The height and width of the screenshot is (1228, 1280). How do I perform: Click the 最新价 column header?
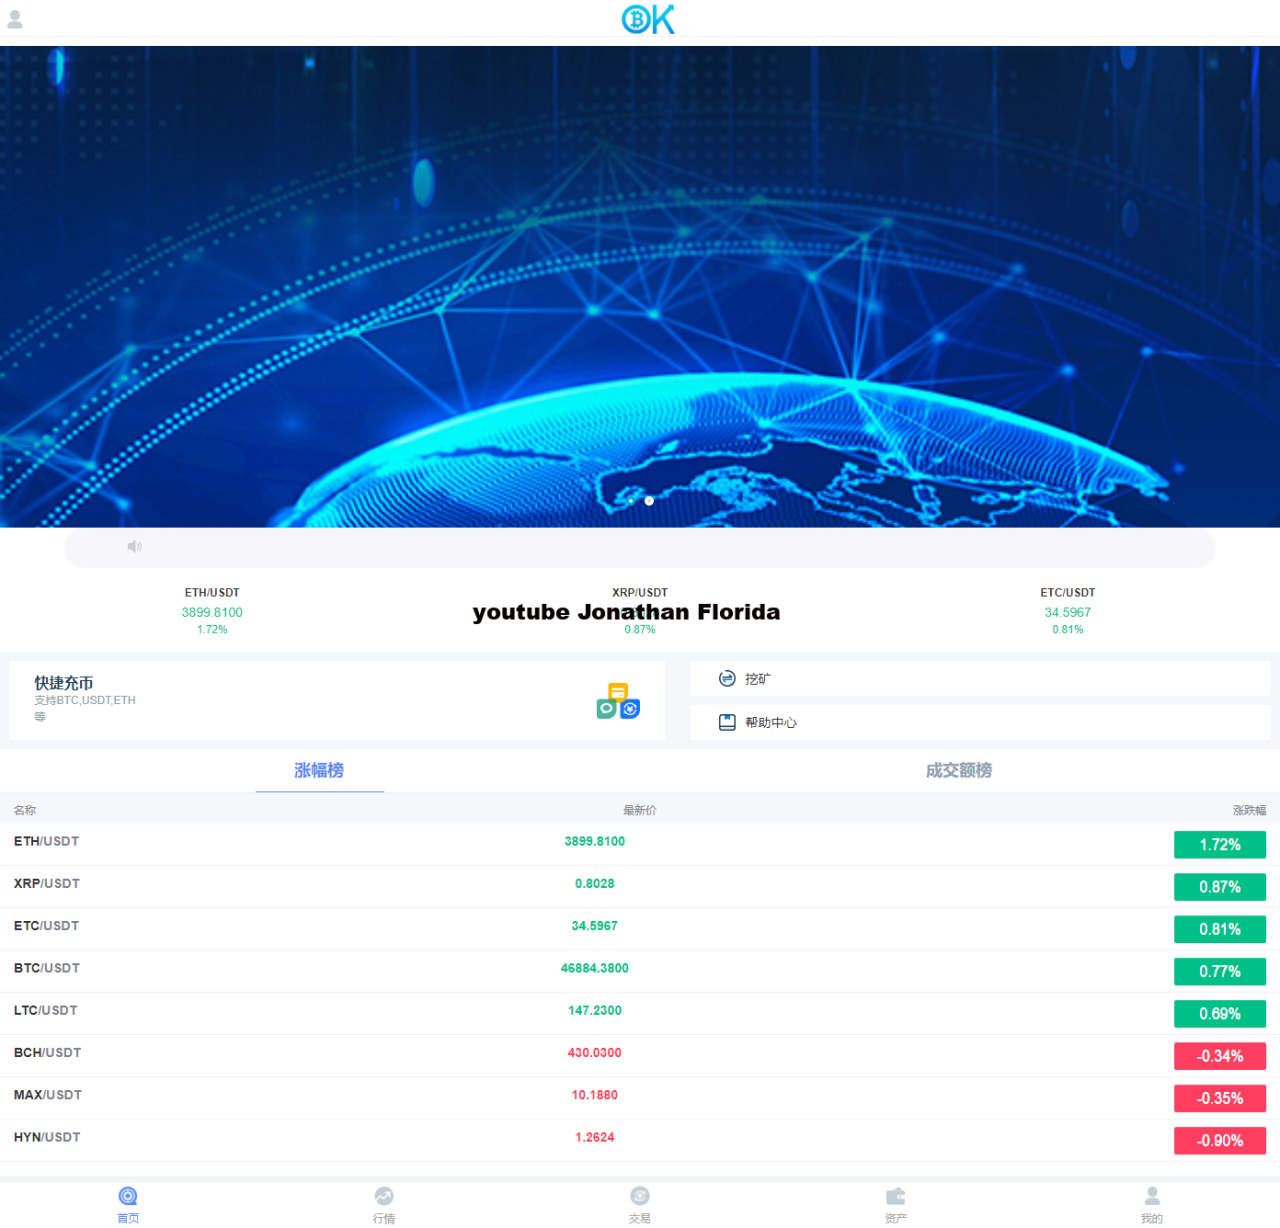tap(640, 810)
